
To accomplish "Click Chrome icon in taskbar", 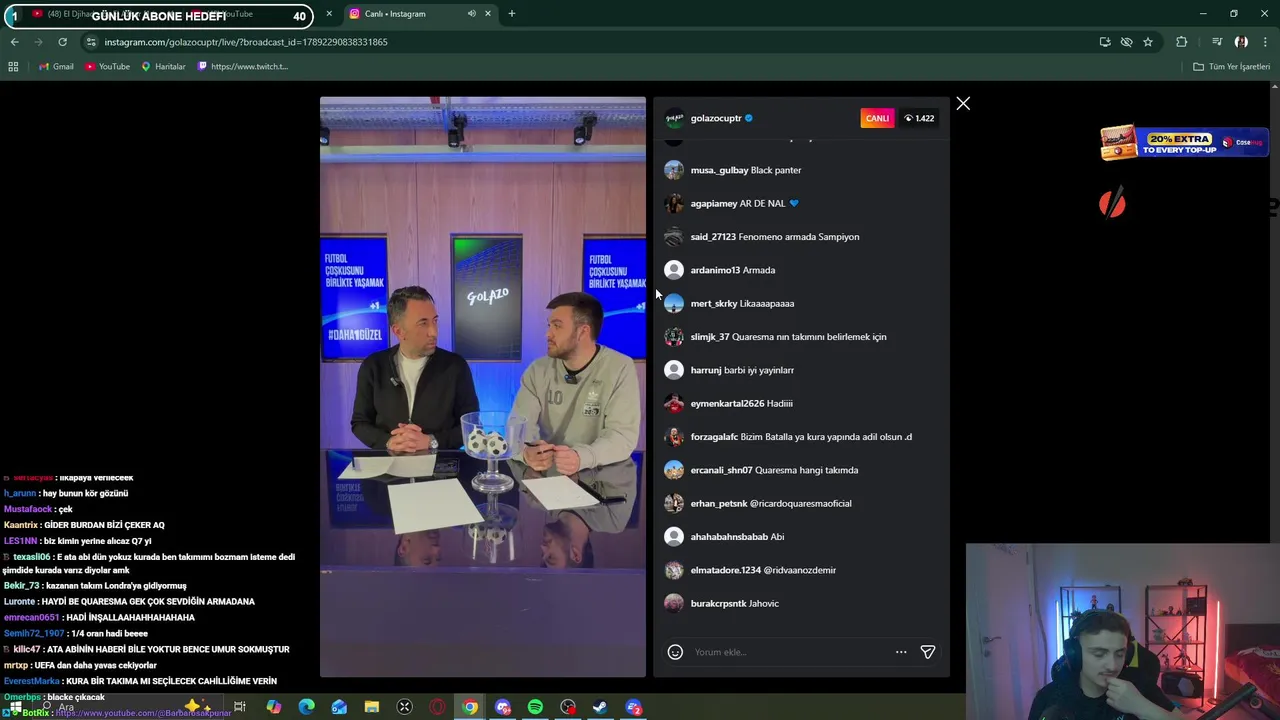I will [x=470, y=707].
